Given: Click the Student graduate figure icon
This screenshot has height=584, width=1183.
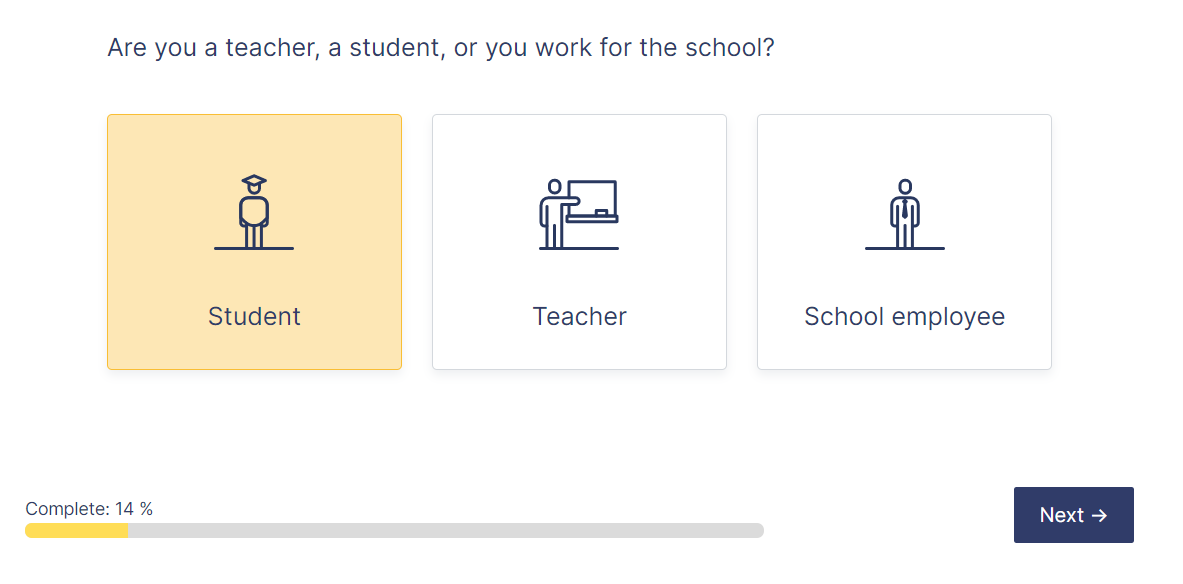Looking at the screenshot, I should [x=254, y=212].
